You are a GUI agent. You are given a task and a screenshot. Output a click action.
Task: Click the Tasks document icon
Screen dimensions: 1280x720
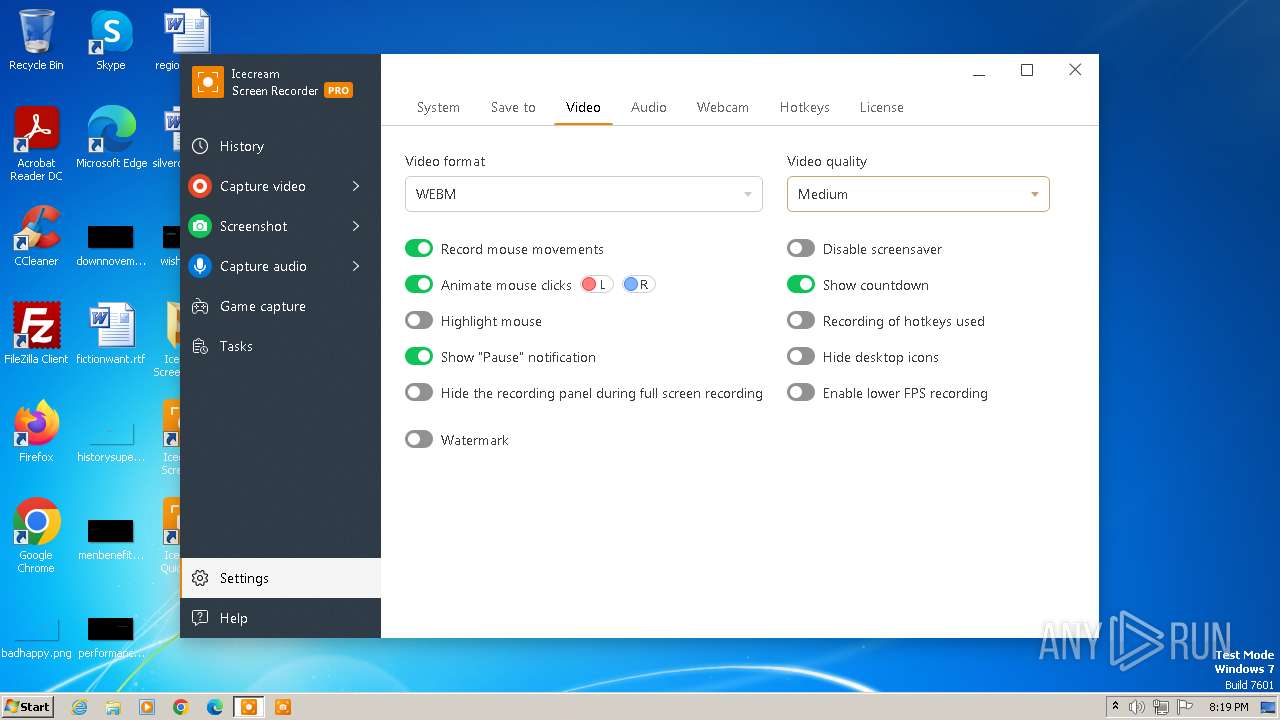coord(200,346)
